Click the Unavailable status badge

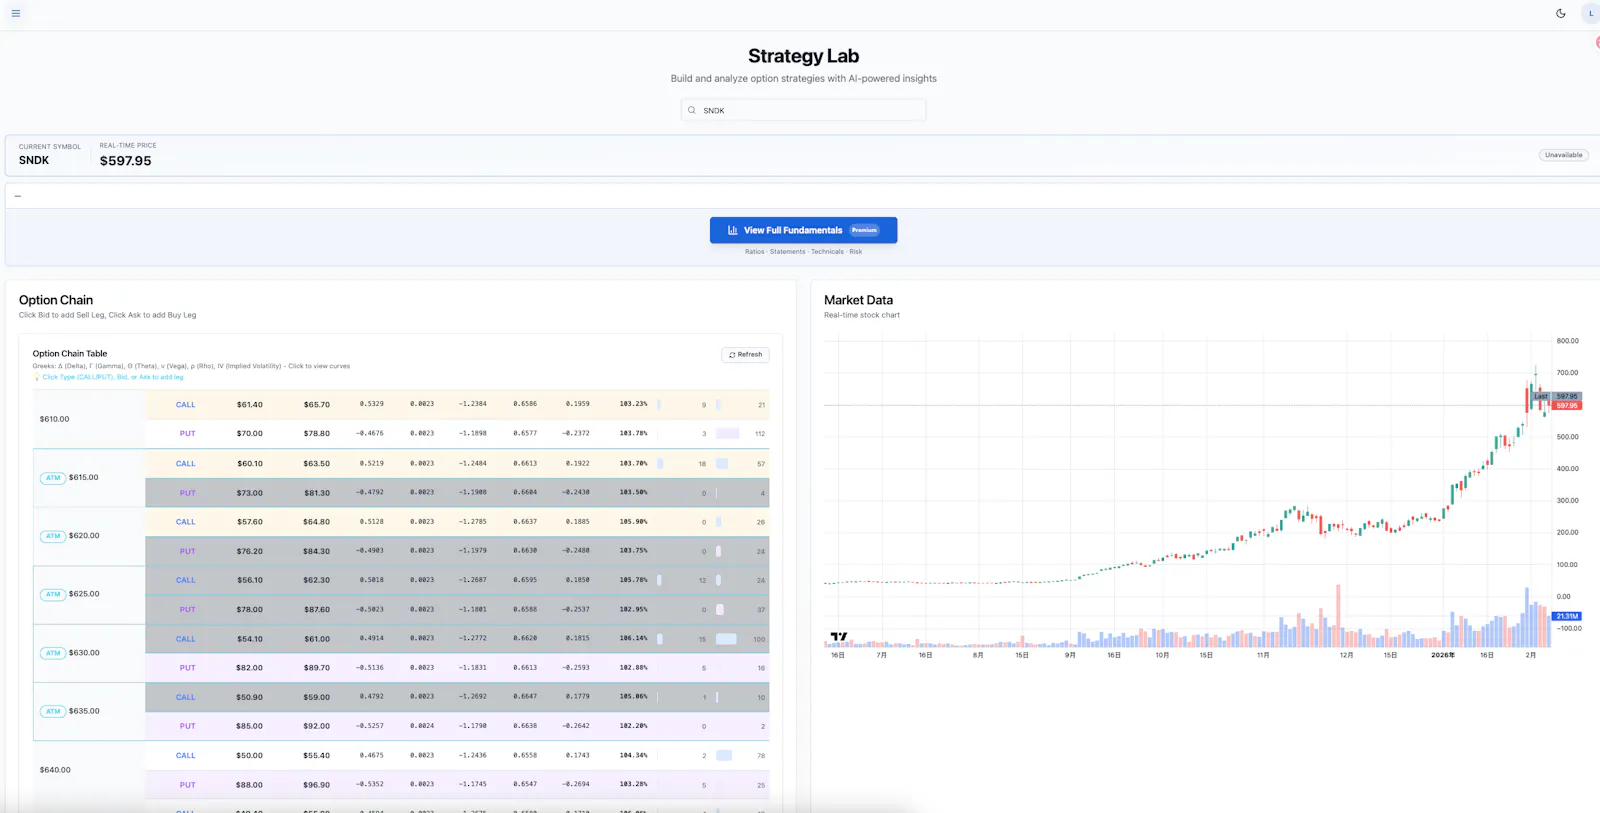coord(1563,155)
